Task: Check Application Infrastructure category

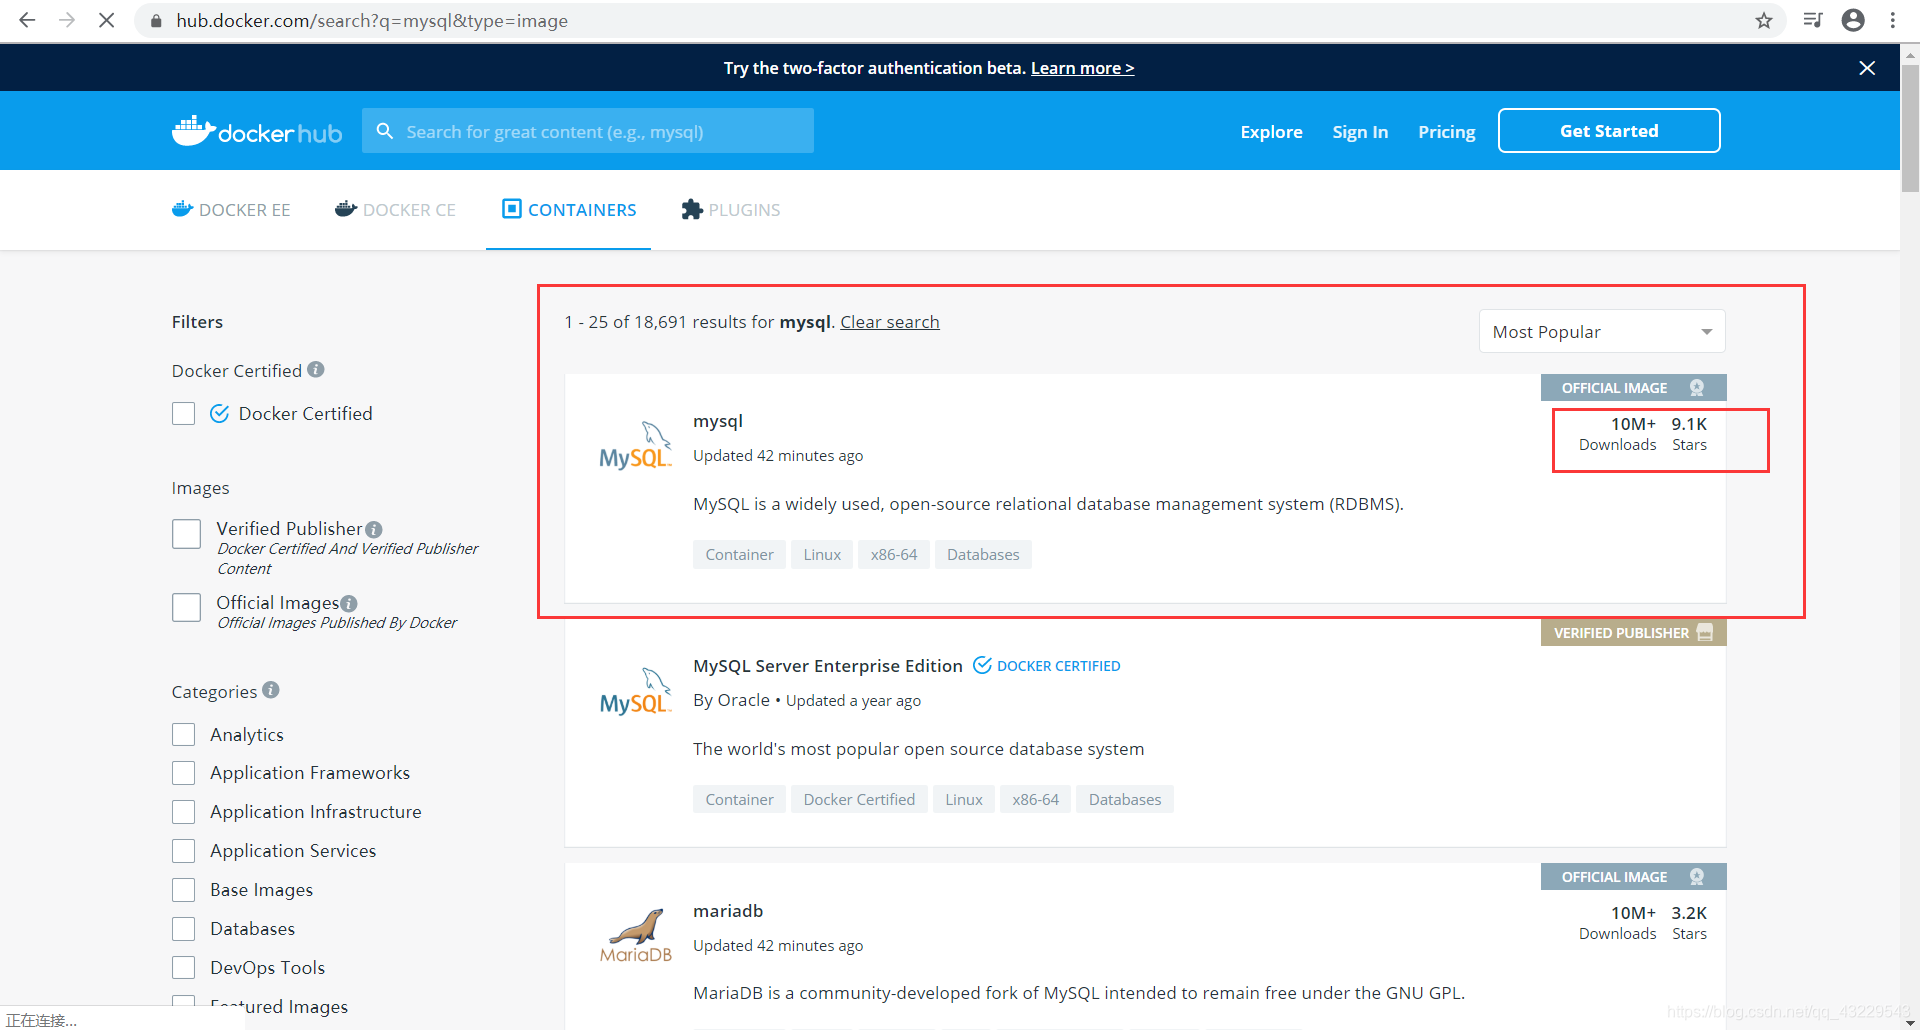Action: point(183,812)
